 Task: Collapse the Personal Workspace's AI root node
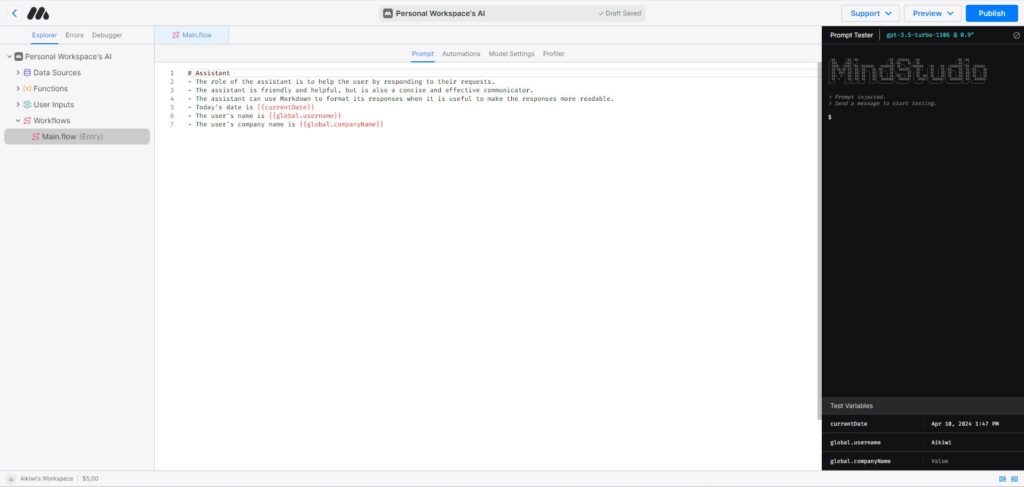(x=9, y=57)
